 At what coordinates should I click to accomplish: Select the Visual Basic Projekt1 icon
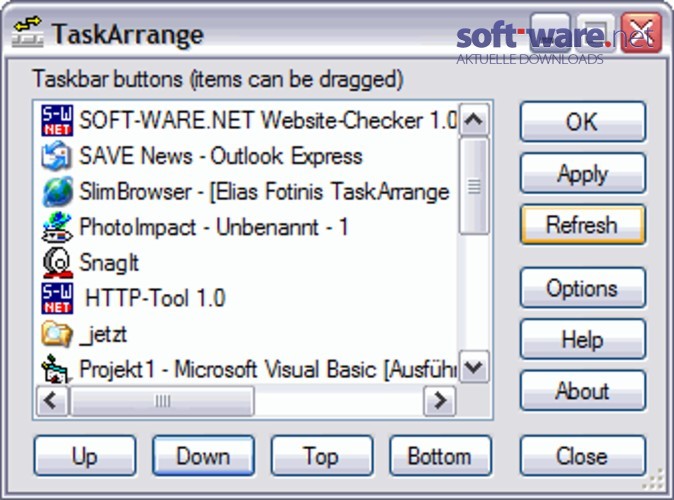click(x=56, y=368)
